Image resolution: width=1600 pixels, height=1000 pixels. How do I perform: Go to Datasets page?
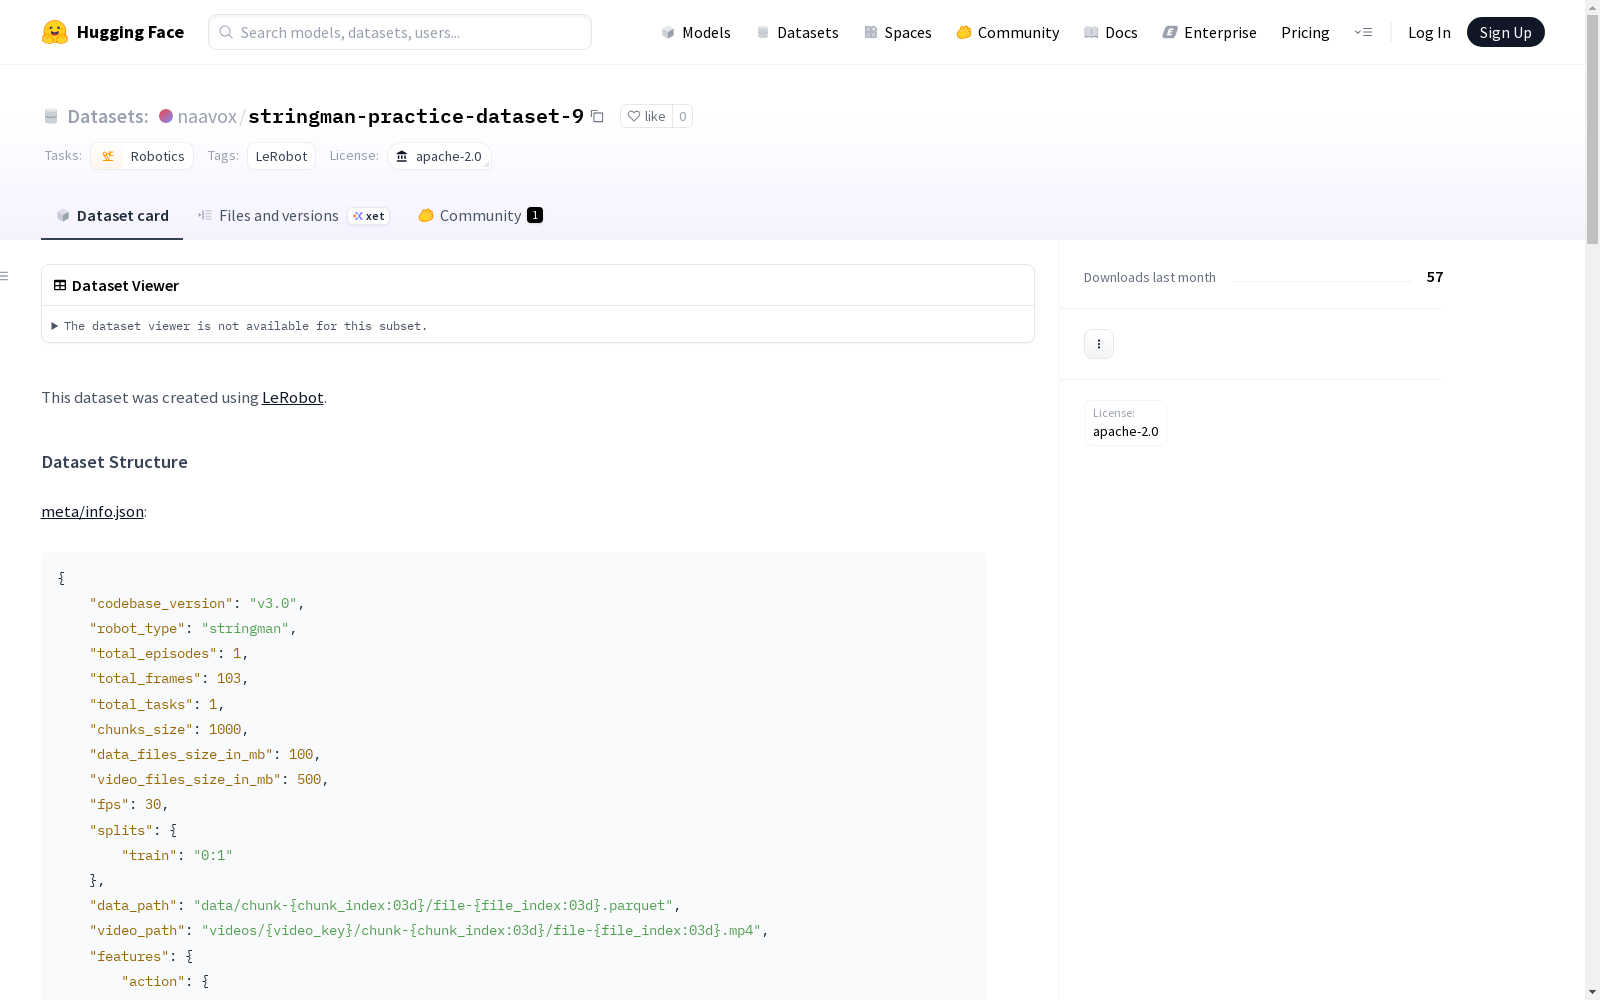tap(797, 32)
